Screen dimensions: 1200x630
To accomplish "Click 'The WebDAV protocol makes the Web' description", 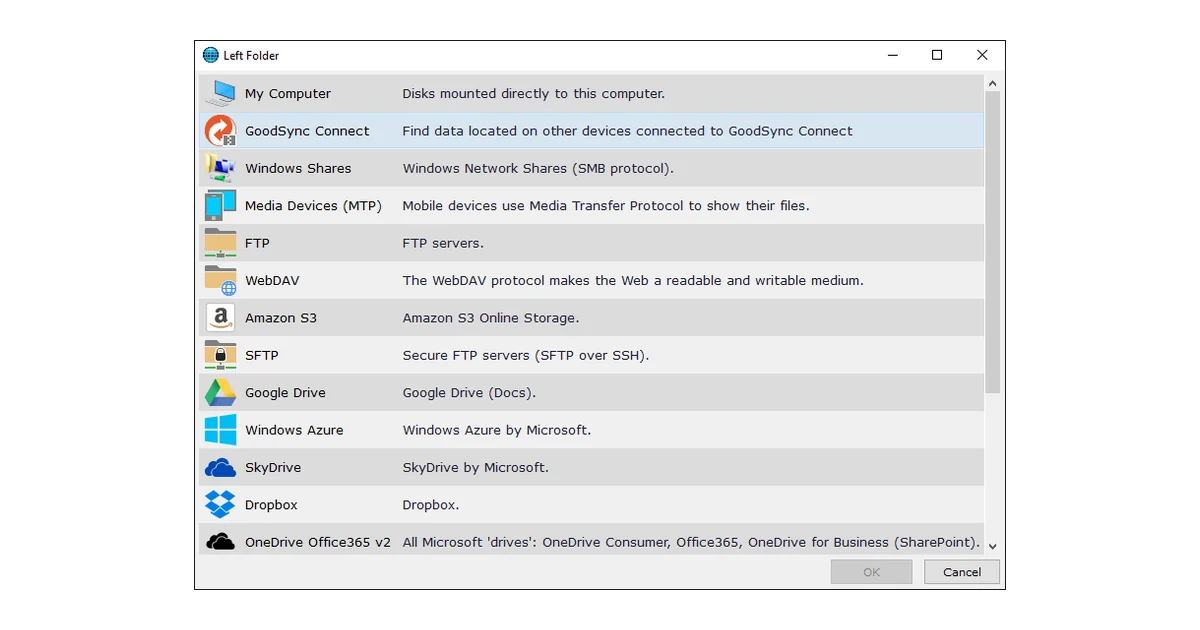I will coord(633,280).
